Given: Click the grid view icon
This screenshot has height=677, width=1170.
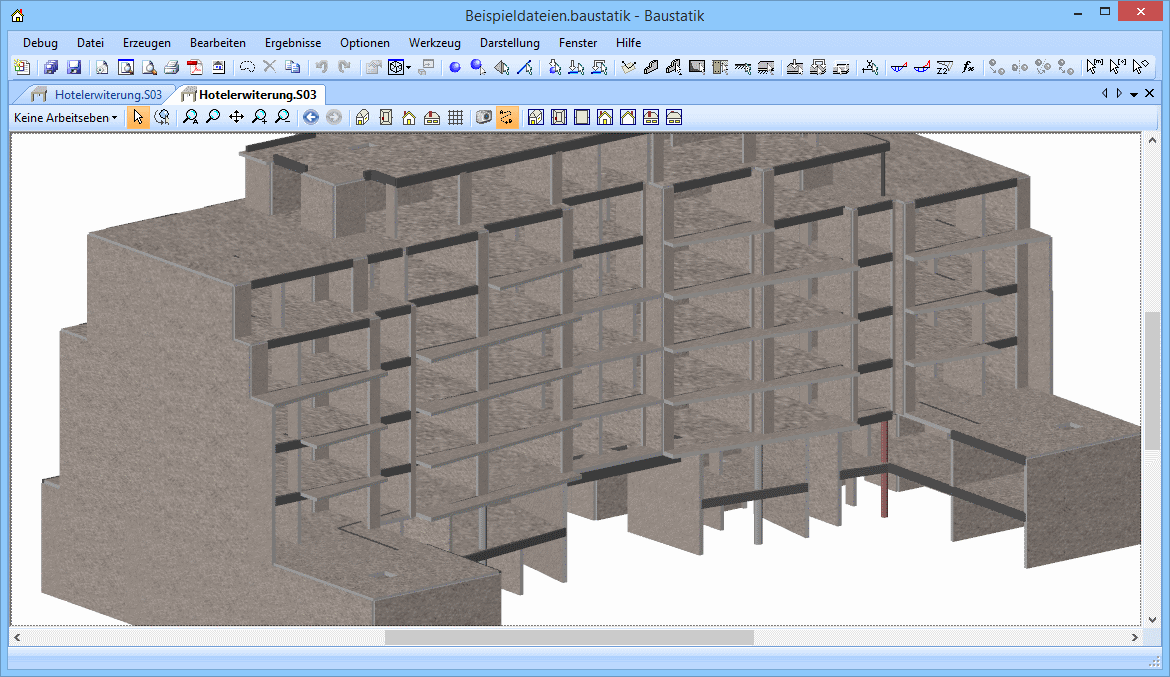Looking at the screenshot, I should (x=455, y=117).
